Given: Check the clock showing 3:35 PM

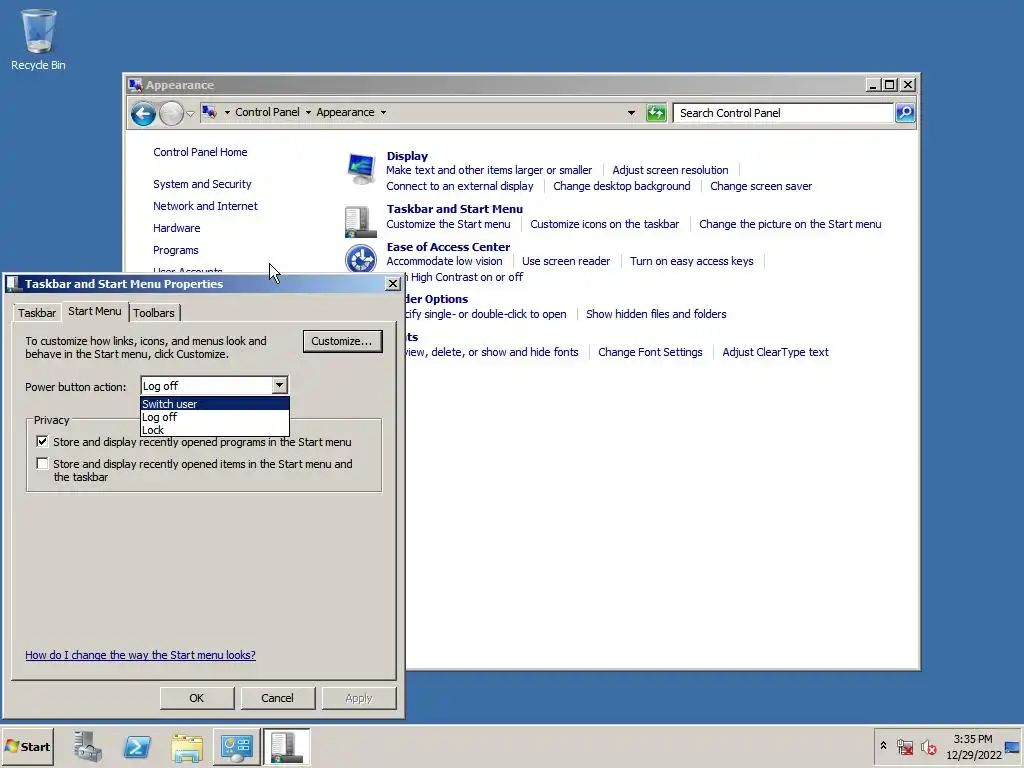Looking at the screenshot, I should (972, 739).
